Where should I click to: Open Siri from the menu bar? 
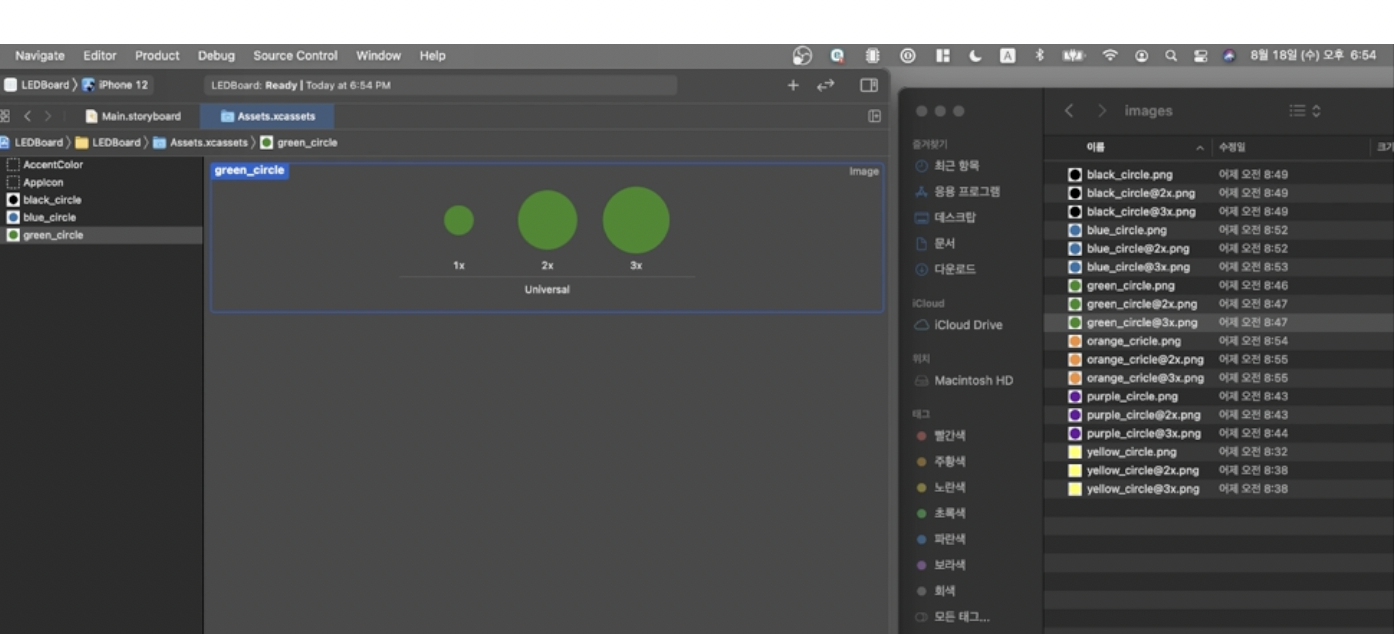[1229, 56]
